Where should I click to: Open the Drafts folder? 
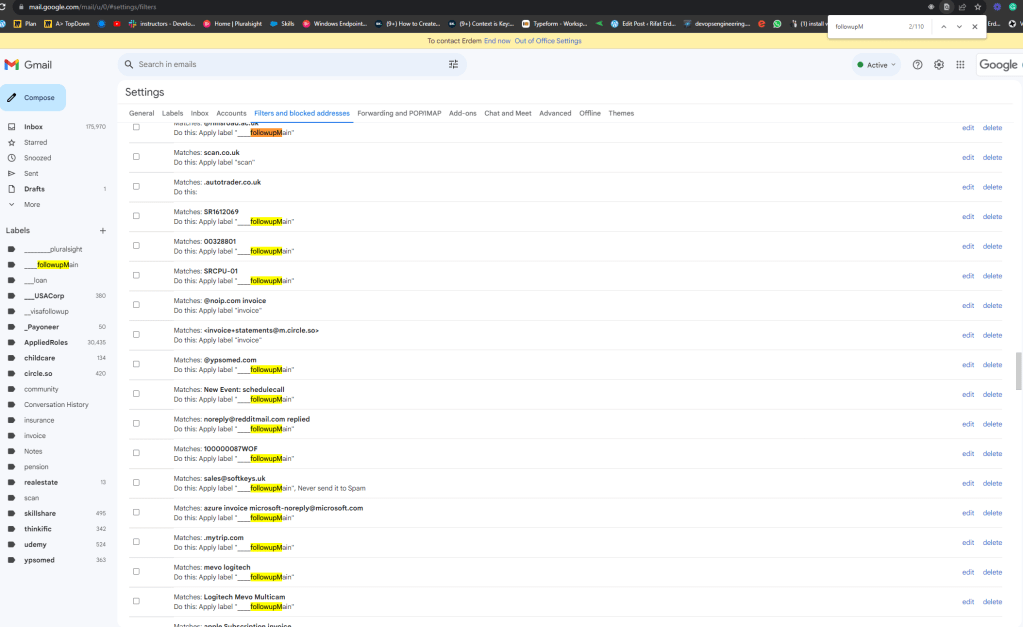point(35,189)
